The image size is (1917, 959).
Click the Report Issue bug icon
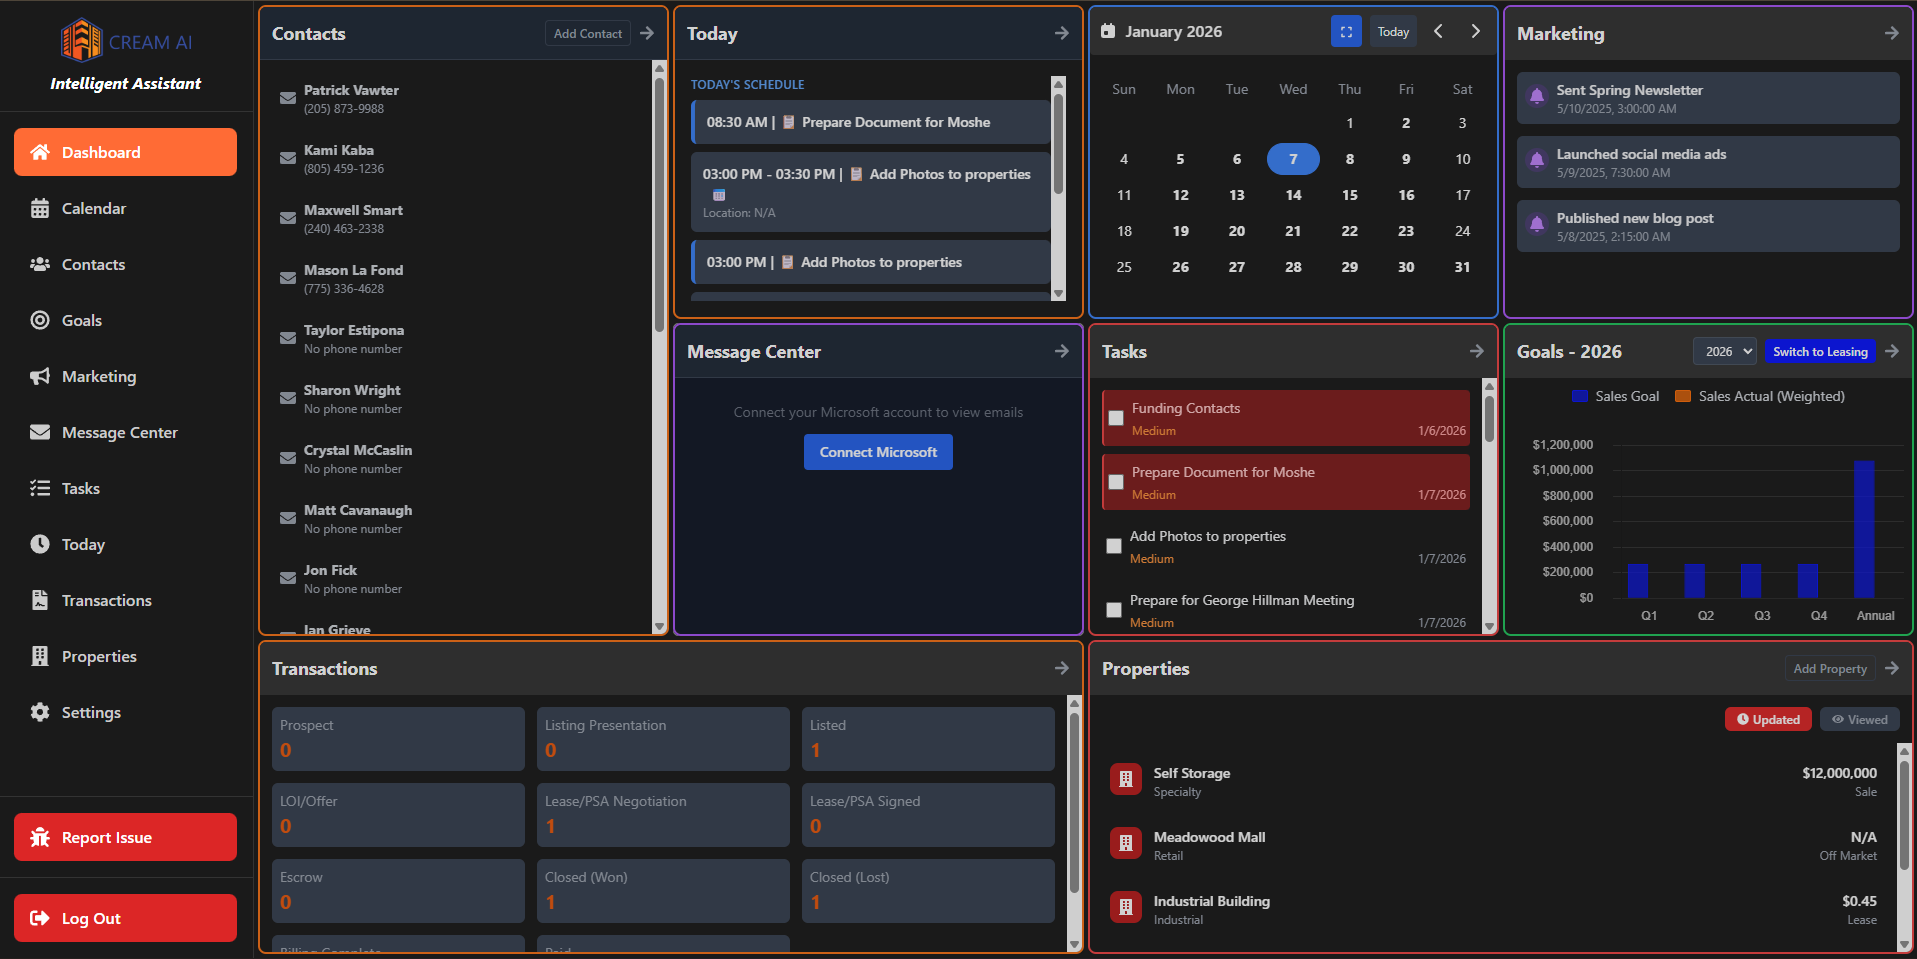coord(42,837)
